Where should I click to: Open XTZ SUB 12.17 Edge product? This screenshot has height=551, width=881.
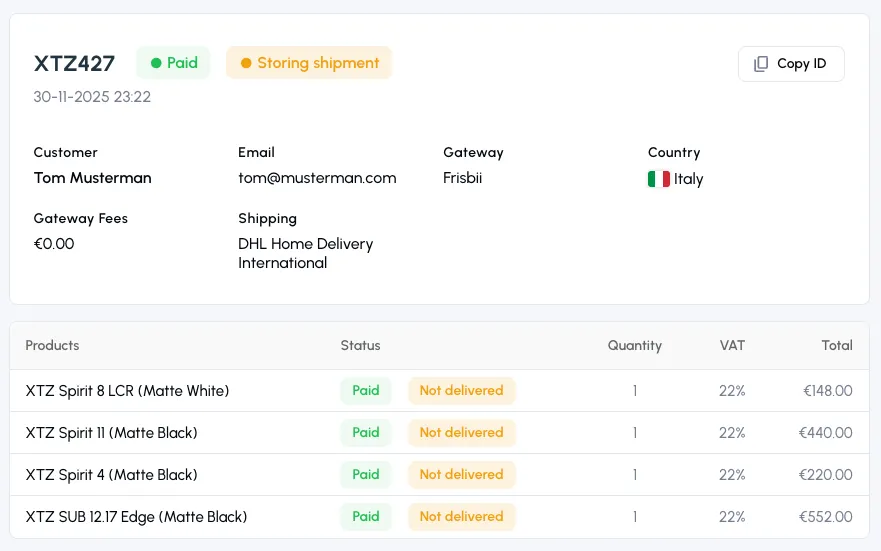136,517
